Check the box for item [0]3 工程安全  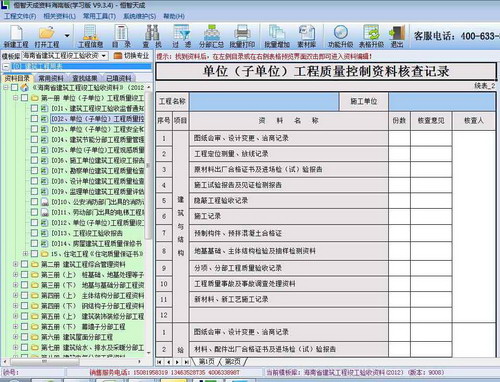tap(34, 129)
